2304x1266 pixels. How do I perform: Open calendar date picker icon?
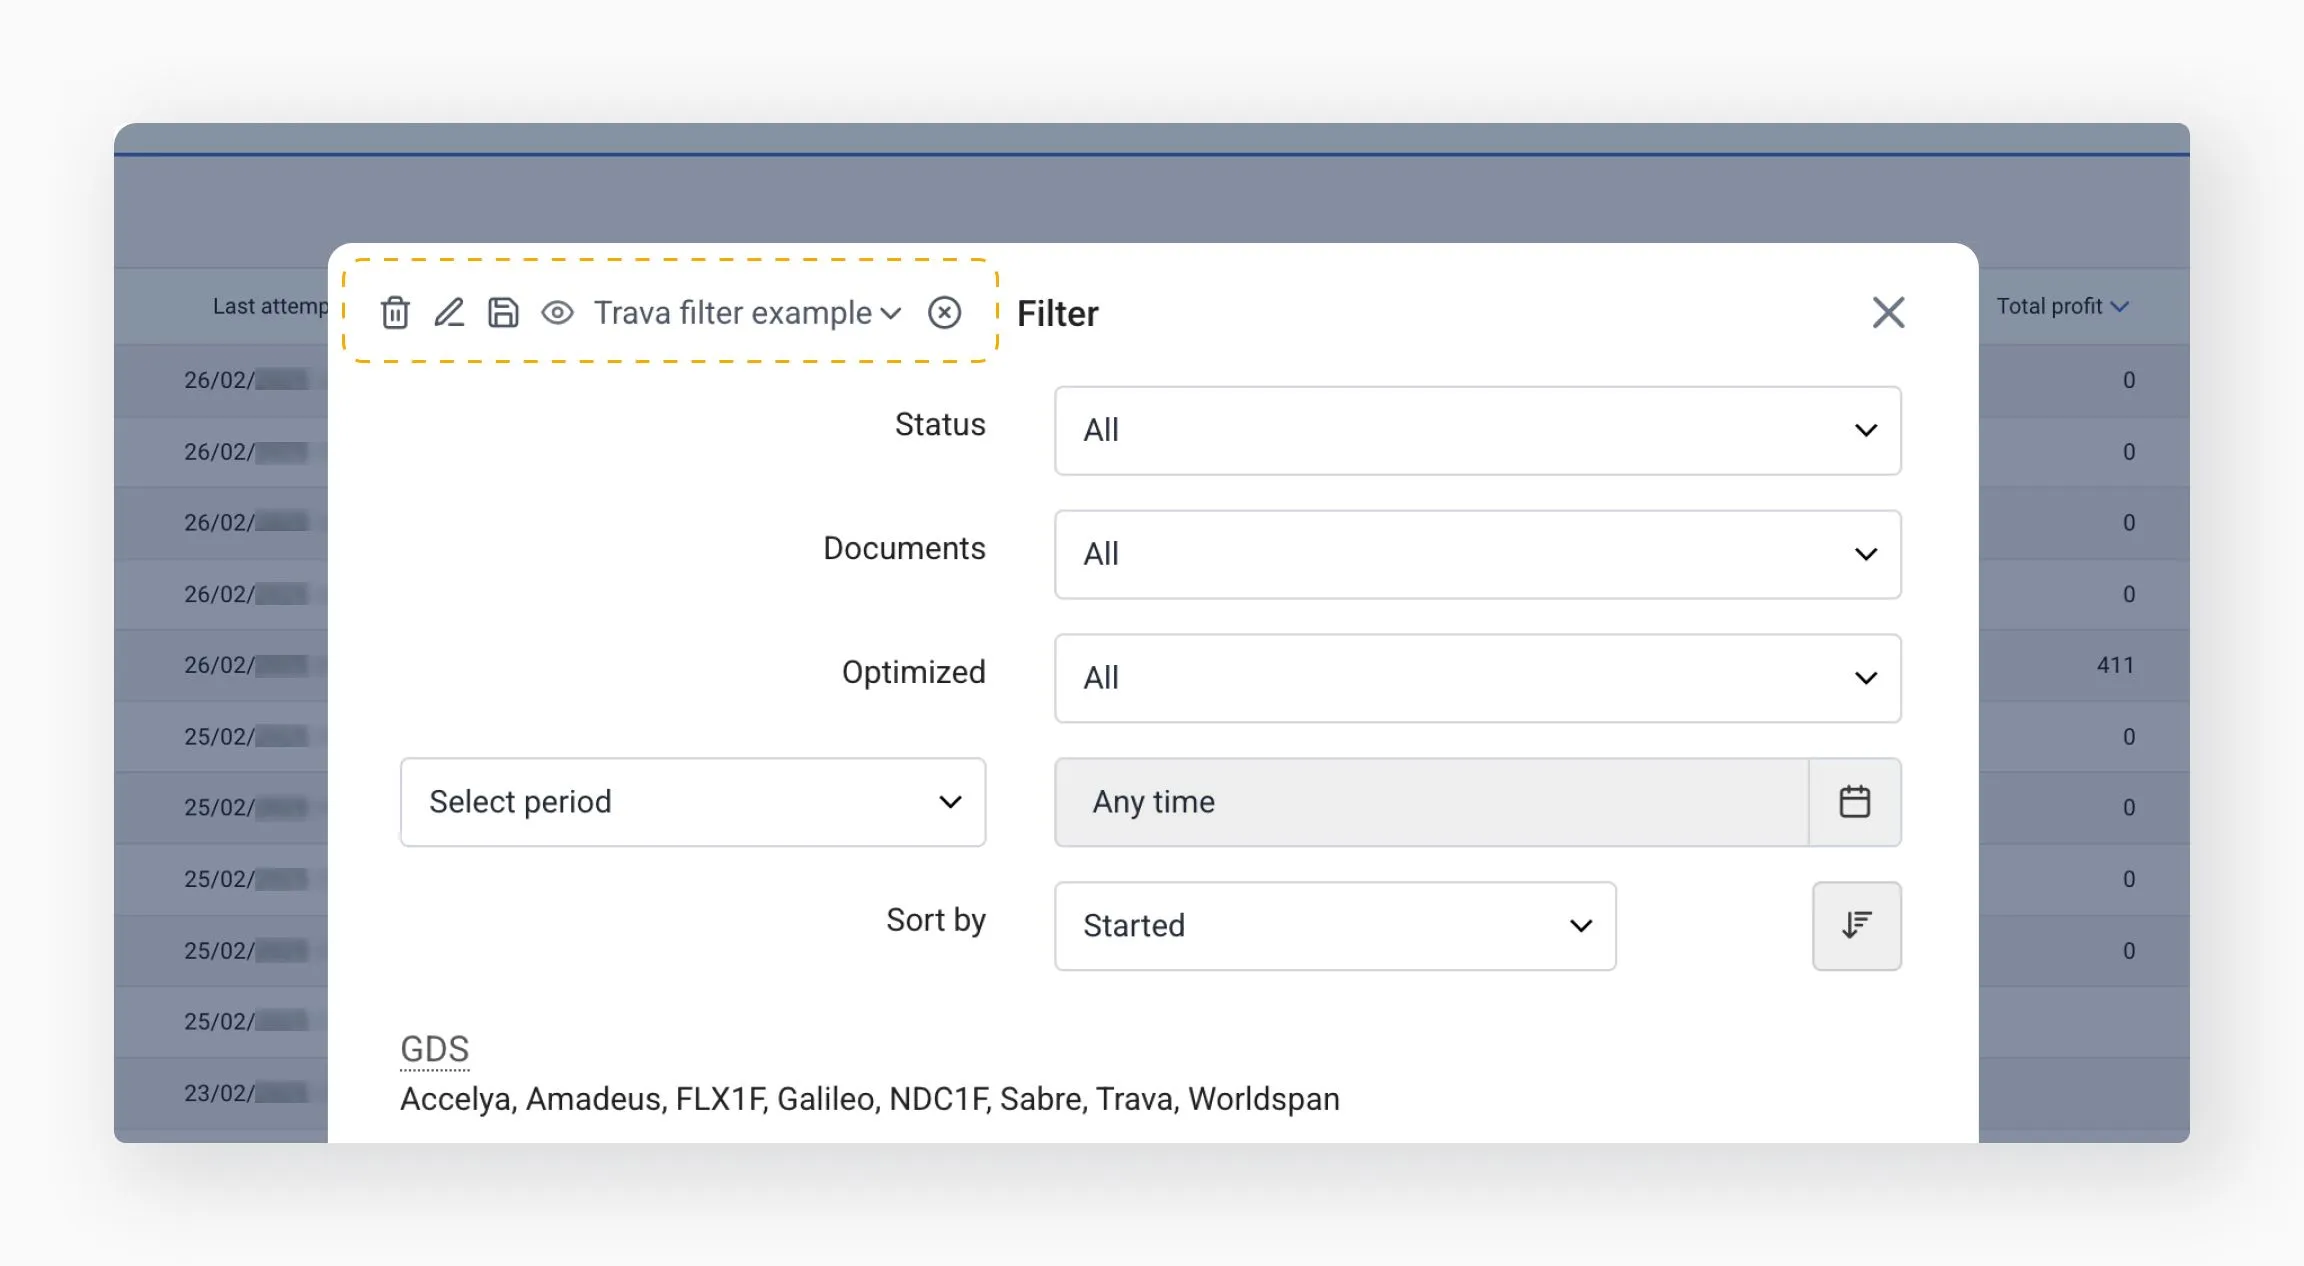[x=1855, y=802]
